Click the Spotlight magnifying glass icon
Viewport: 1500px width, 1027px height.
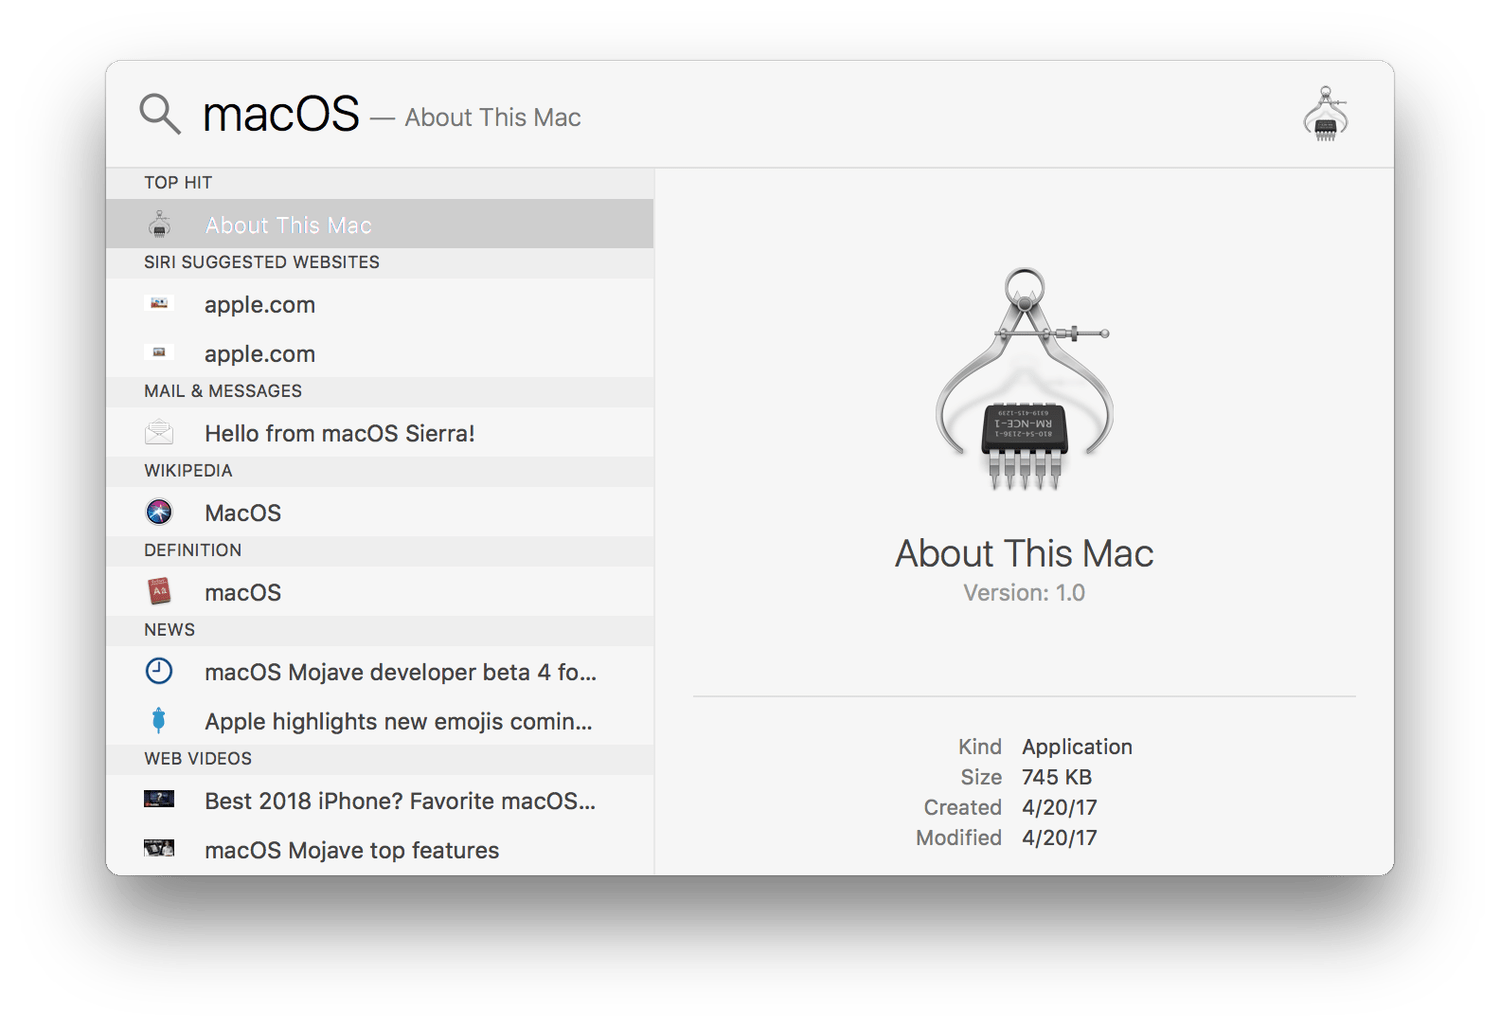[159, 114]
